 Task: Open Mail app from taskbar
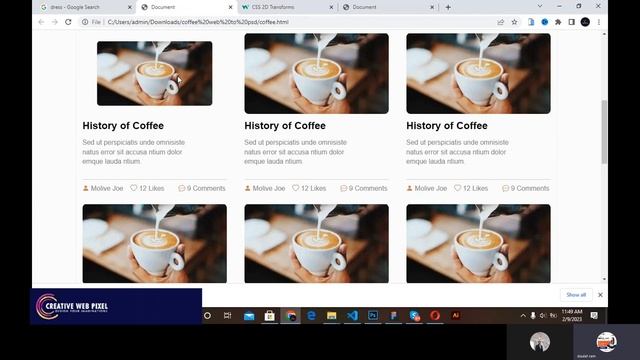click(249, 316)
